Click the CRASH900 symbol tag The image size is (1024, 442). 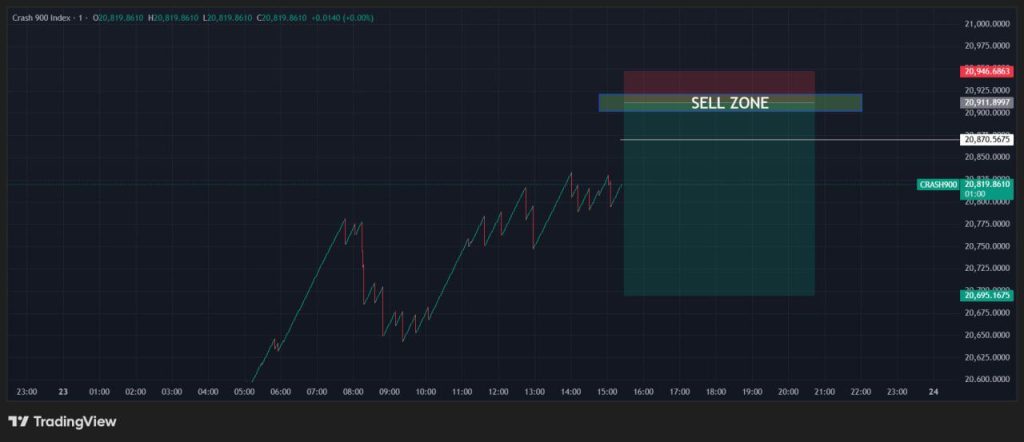[938, 185]
